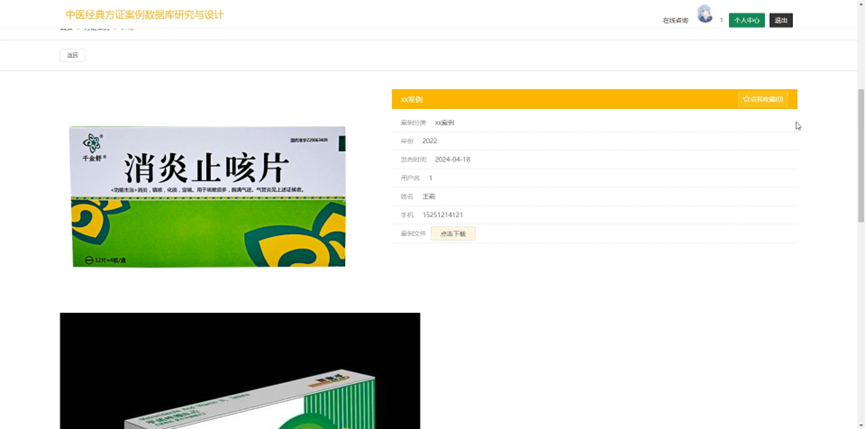
Task: Click the site title 中医经典方证案例数据库研究与设计
Action: click(x=145, y=15)
